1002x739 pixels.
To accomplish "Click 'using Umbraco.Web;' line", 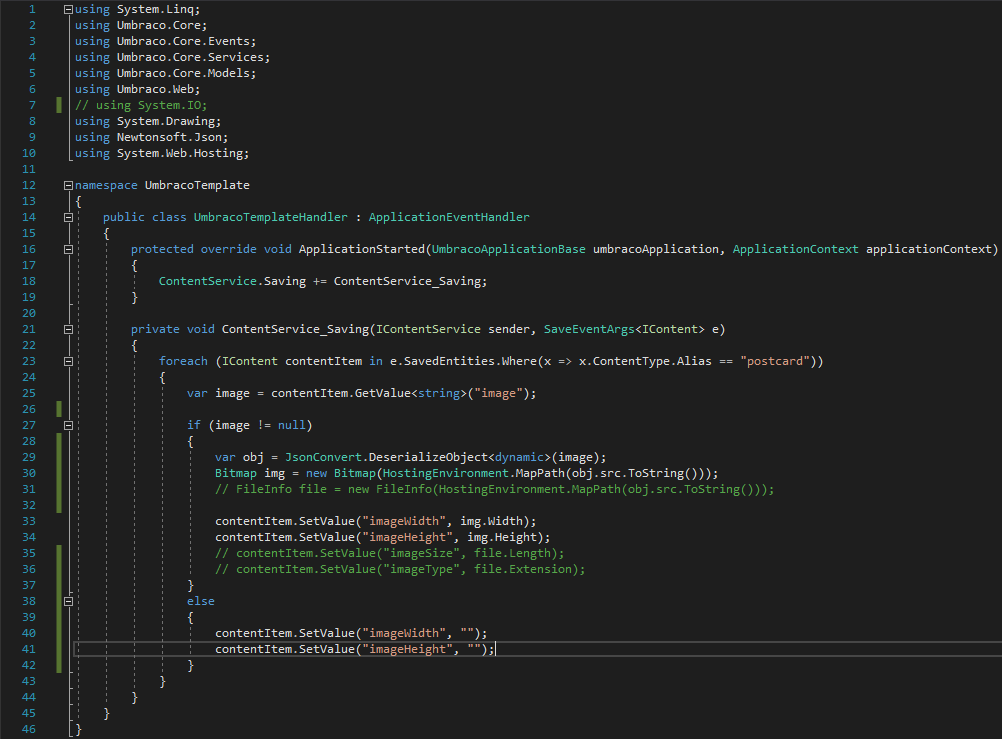I will click(137, 89).
